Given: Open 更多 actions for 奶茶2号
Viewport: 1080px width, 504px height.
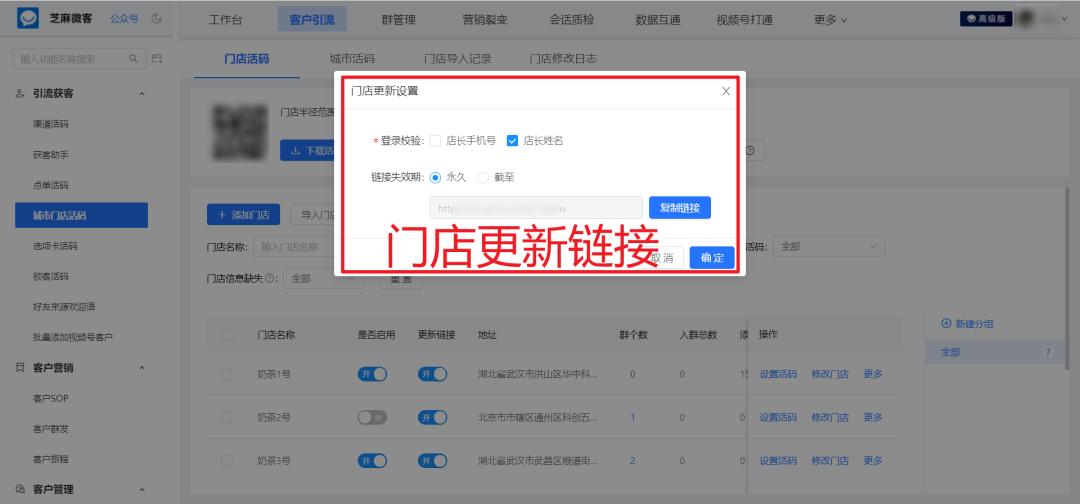Looking at the screenshot, I should point(873,417).
